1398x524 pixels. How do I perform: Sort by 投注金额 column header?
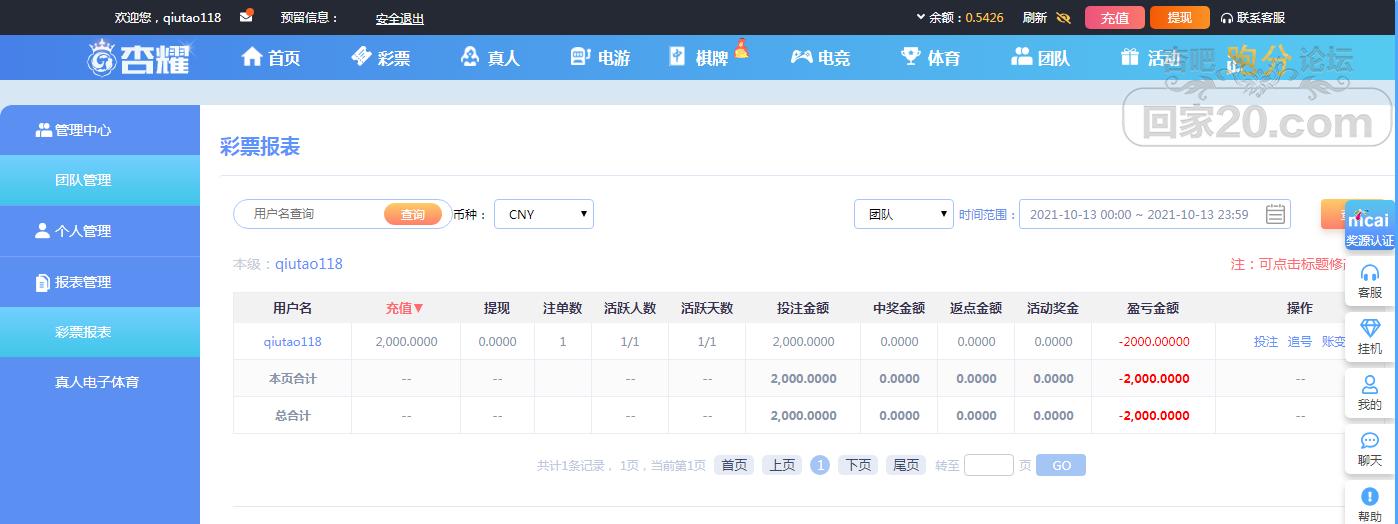pyautogui.click(x=803, y=308)
